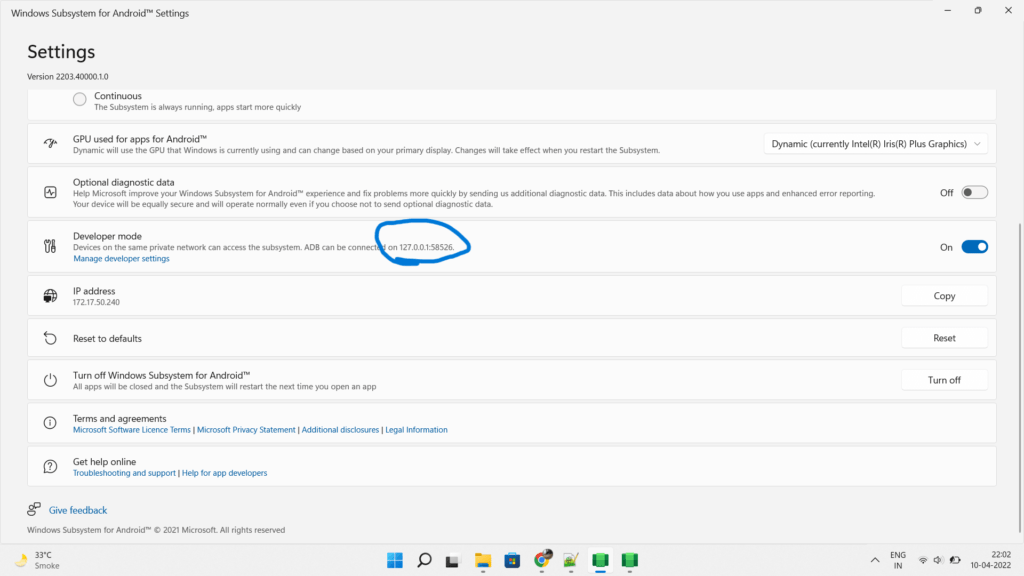The width and height of the screenshot is (1024, 576).
Task: Turn off the Developer mode switch
Action: 974,247
